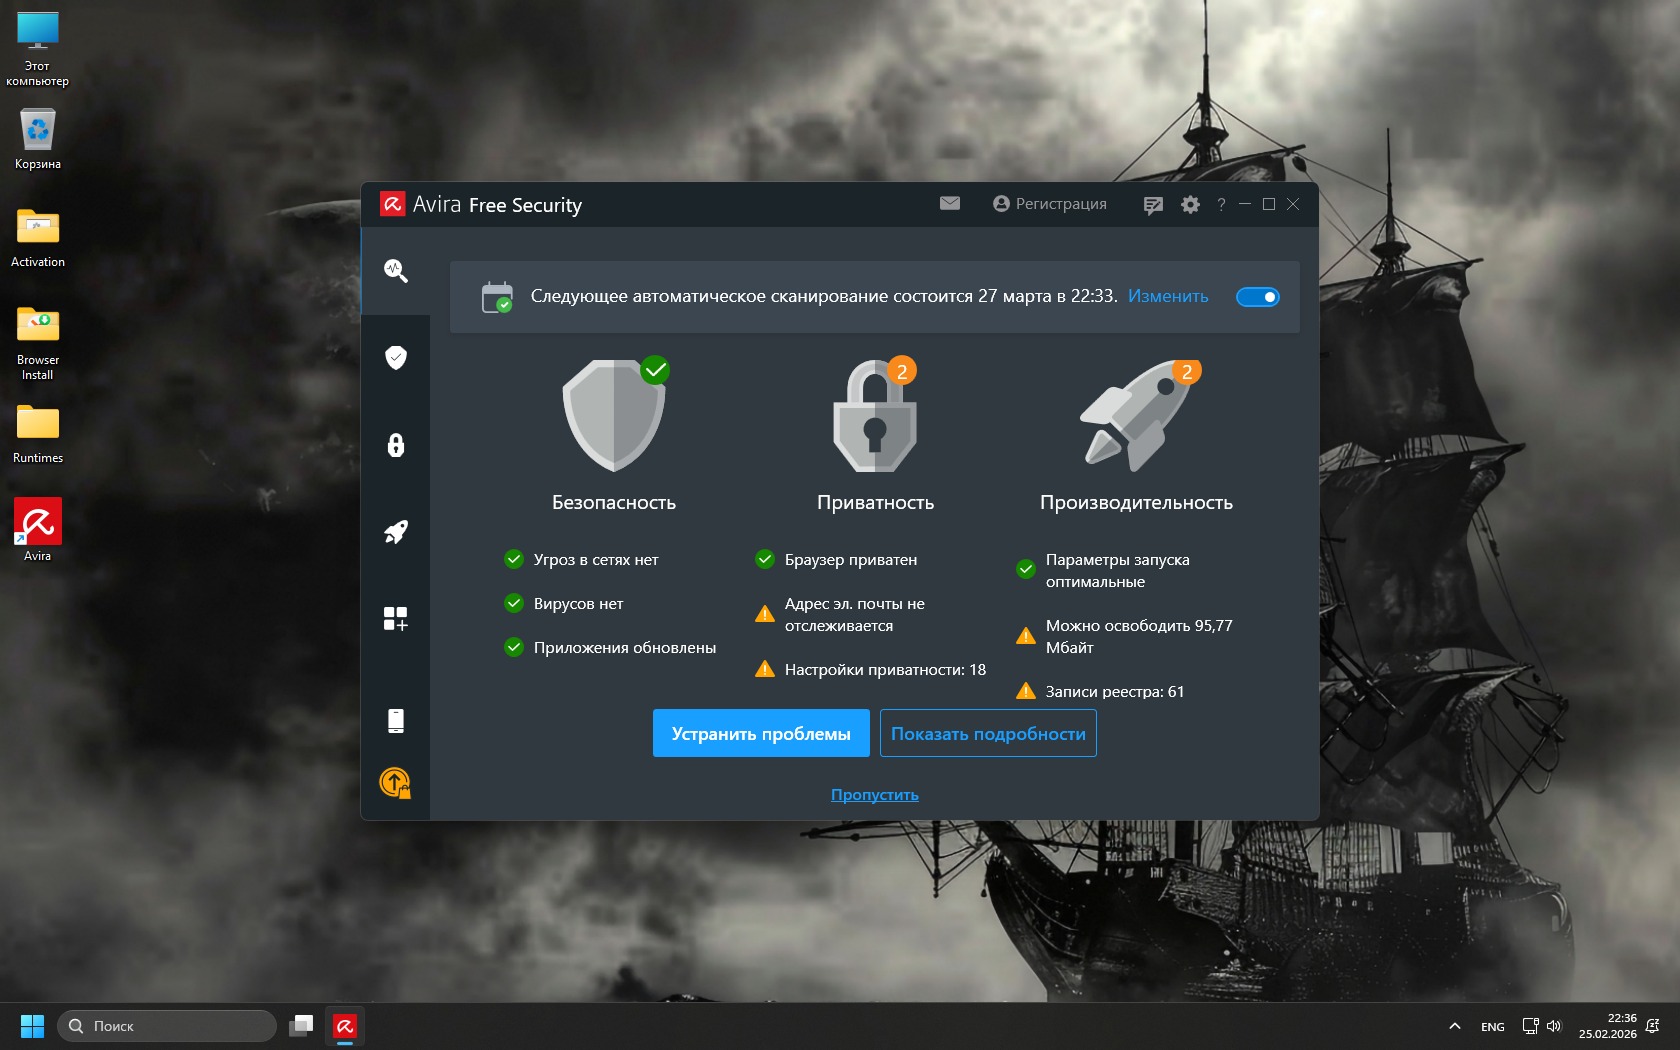The width and height of the screenshot is (1680, 1050).
Task: Click the Устранить проблемы button
Action: click(760, 734)
